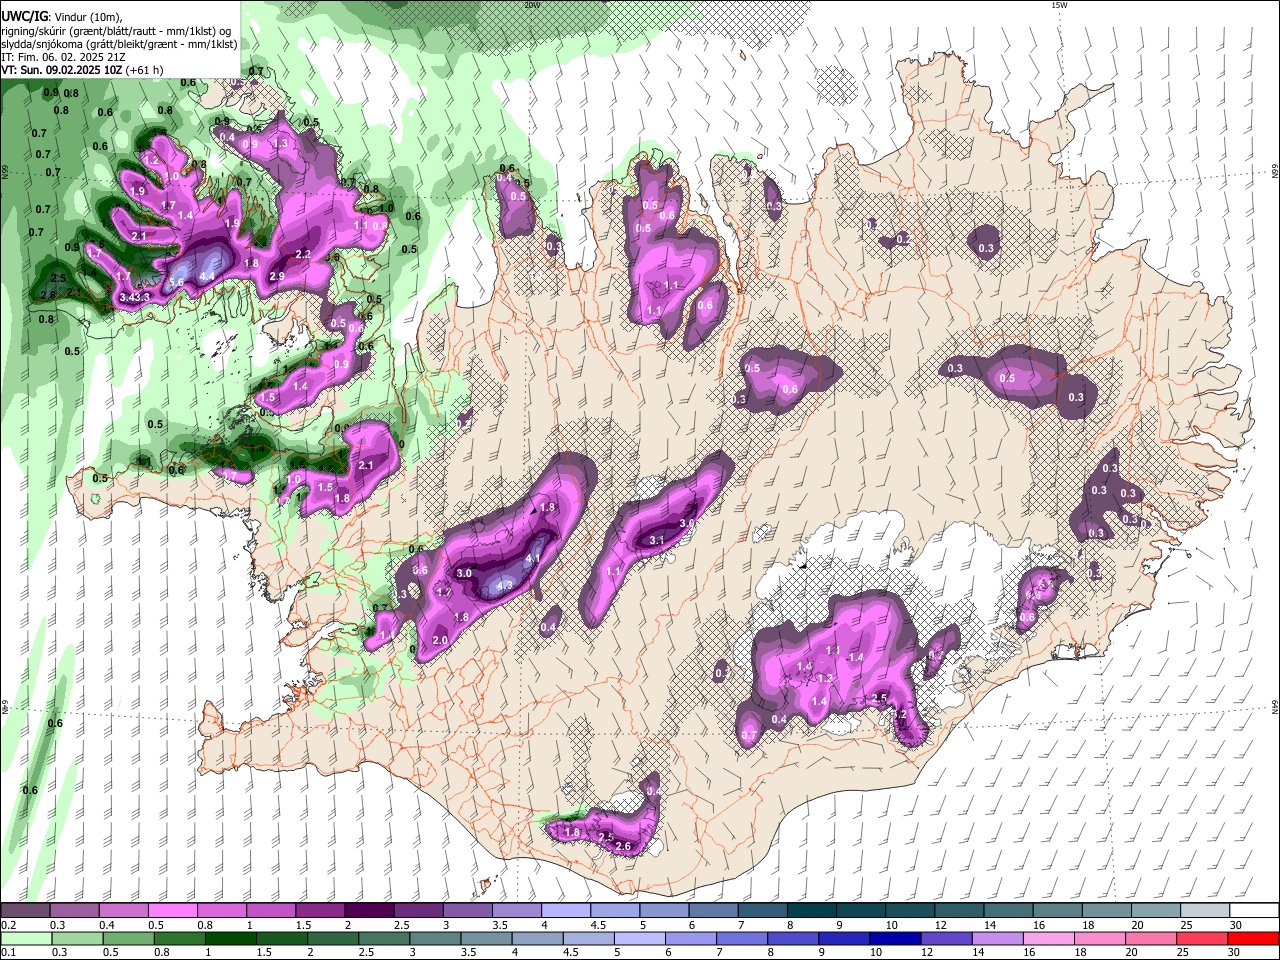The image size is (1280, 960).
Task: Click the snow legend swatch labeled 3
Action: 466,910
